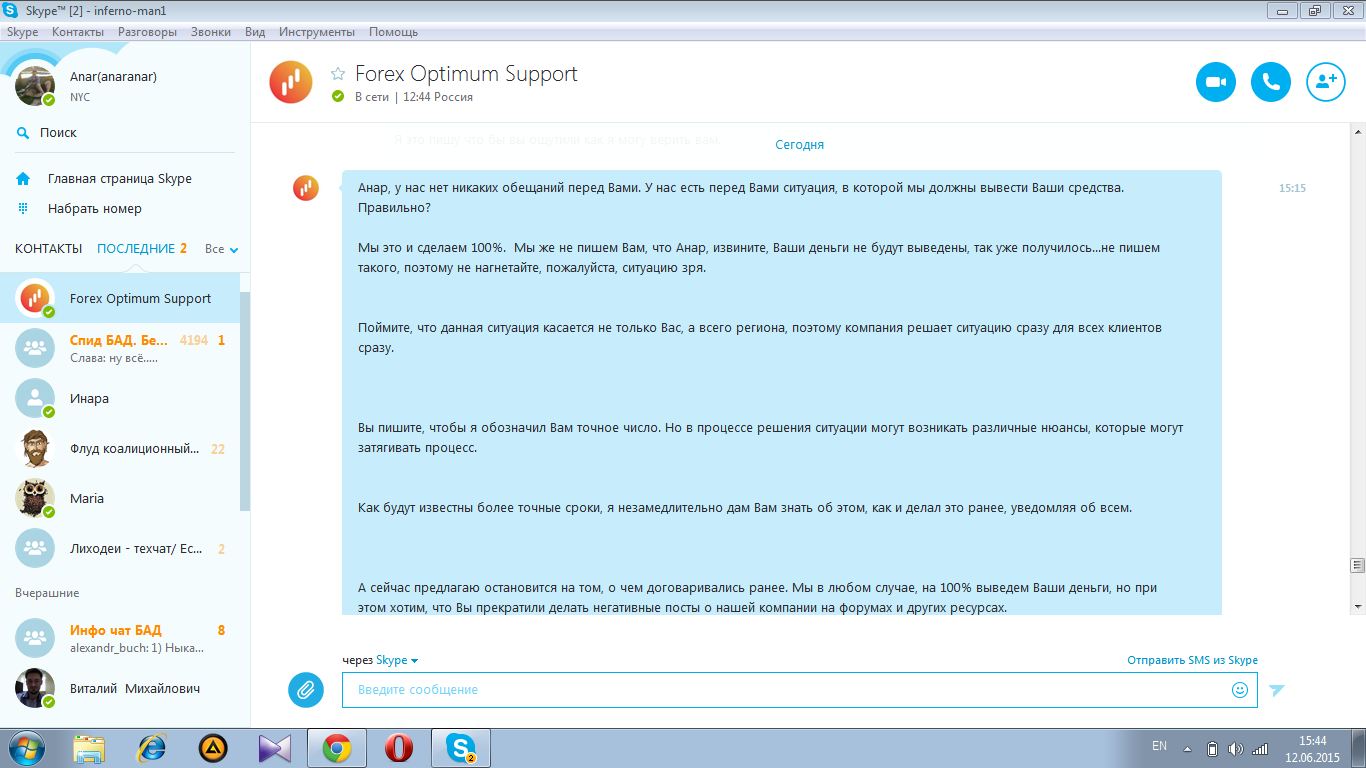Click the Maria owl avatar

[35, 498]
